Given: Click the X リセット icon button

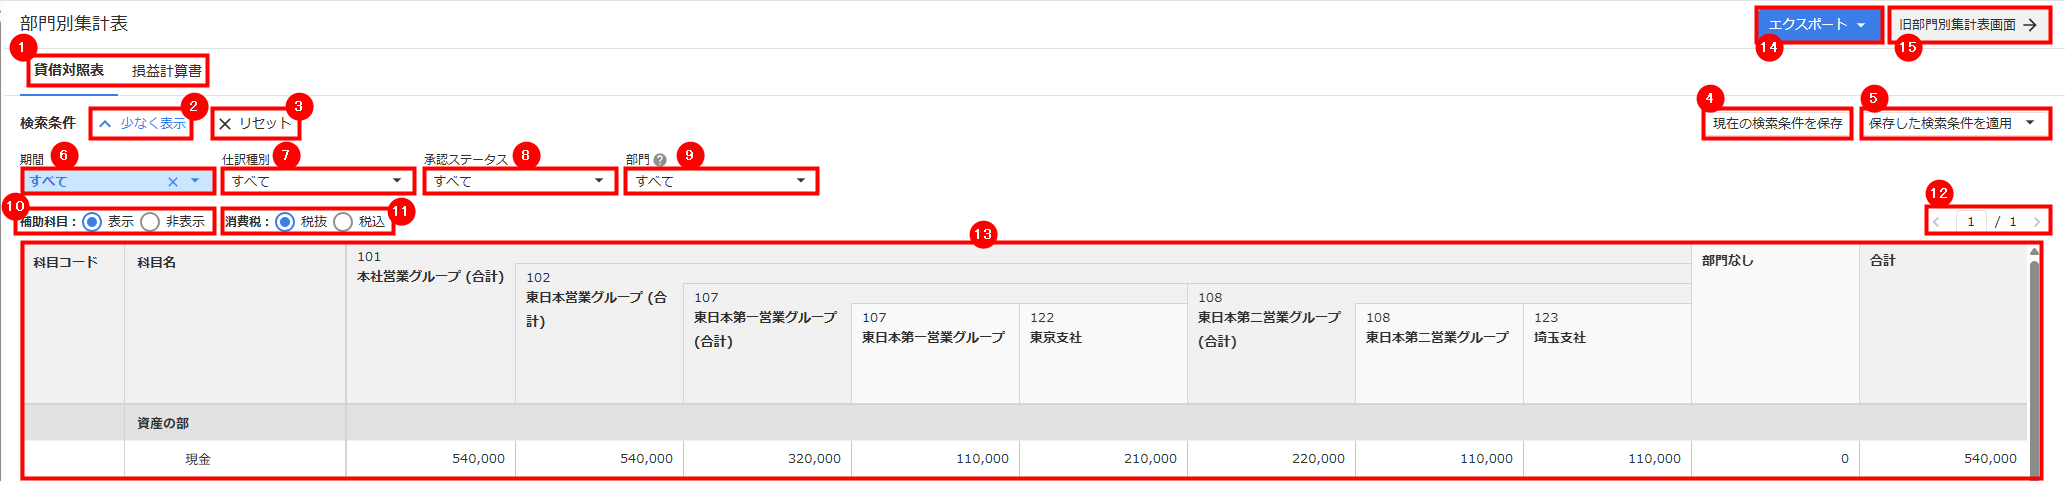Looking at the screenshot, I should (x=226, y=124).
